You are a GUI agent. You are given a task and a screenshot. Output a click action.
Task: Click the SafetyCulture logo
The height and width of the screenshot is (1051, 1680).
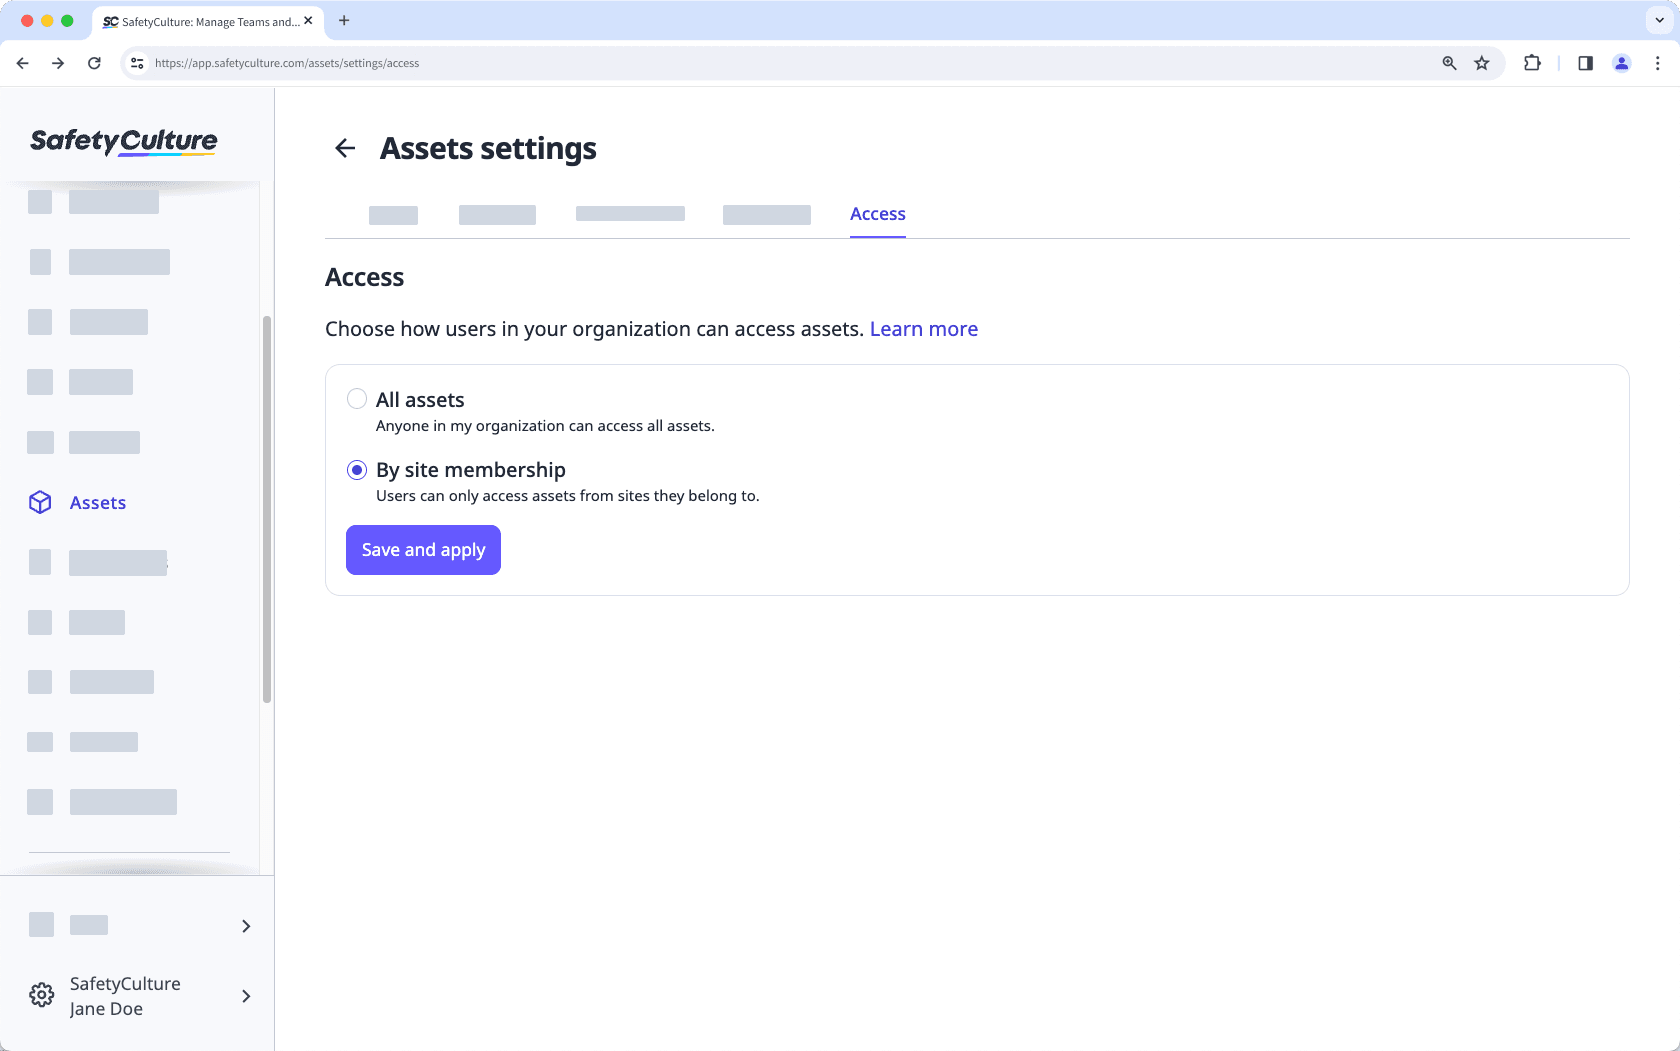click(124, 141)
